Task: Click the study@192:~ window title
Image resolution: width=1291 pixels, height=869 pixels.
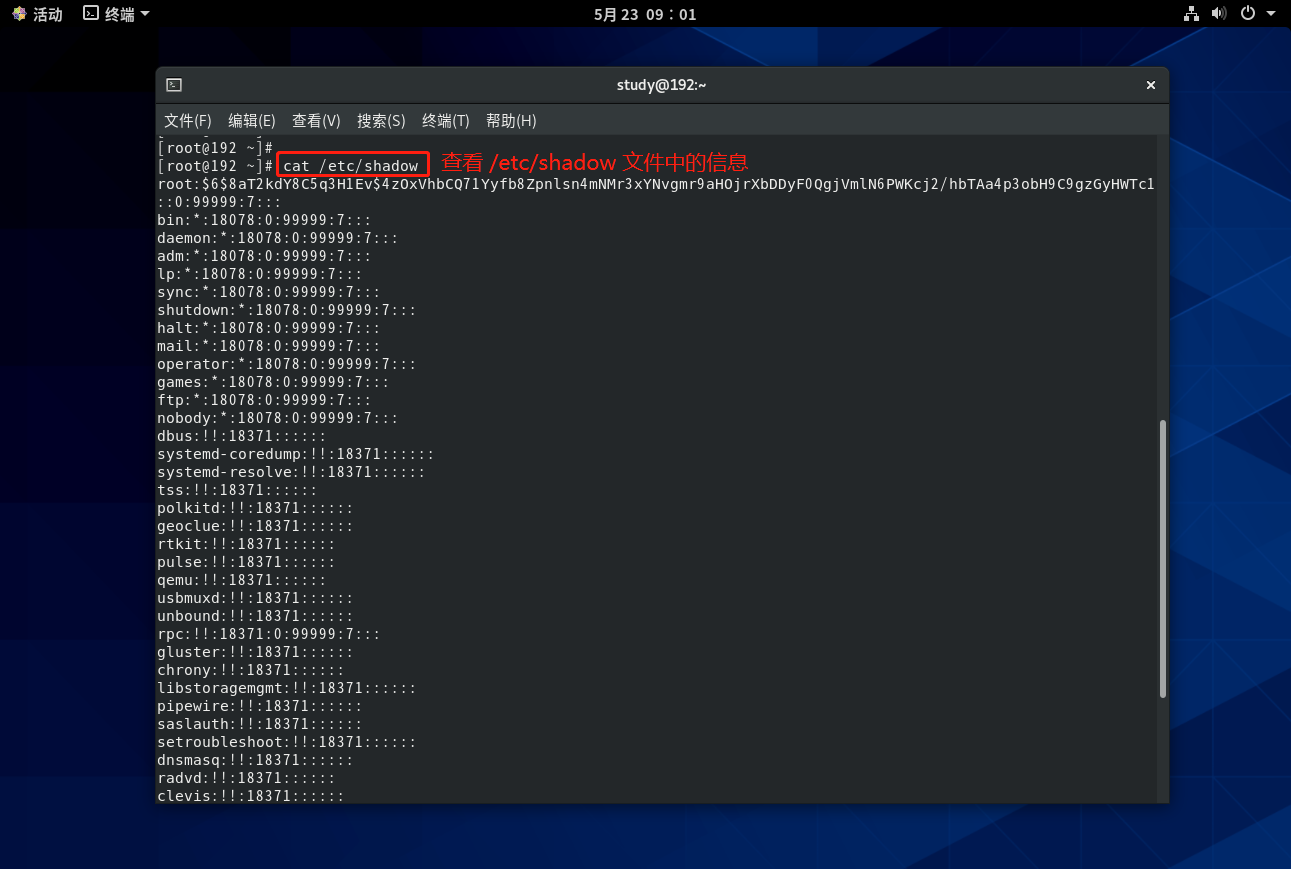Action: coord(661,85)
